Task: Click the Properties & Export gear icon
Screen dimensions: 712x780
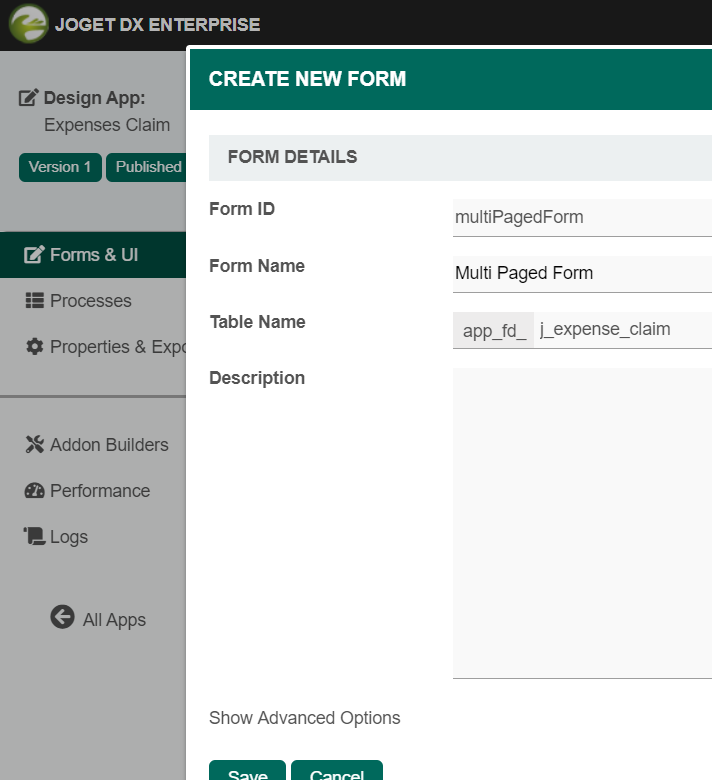Action: tap(35, 347)
